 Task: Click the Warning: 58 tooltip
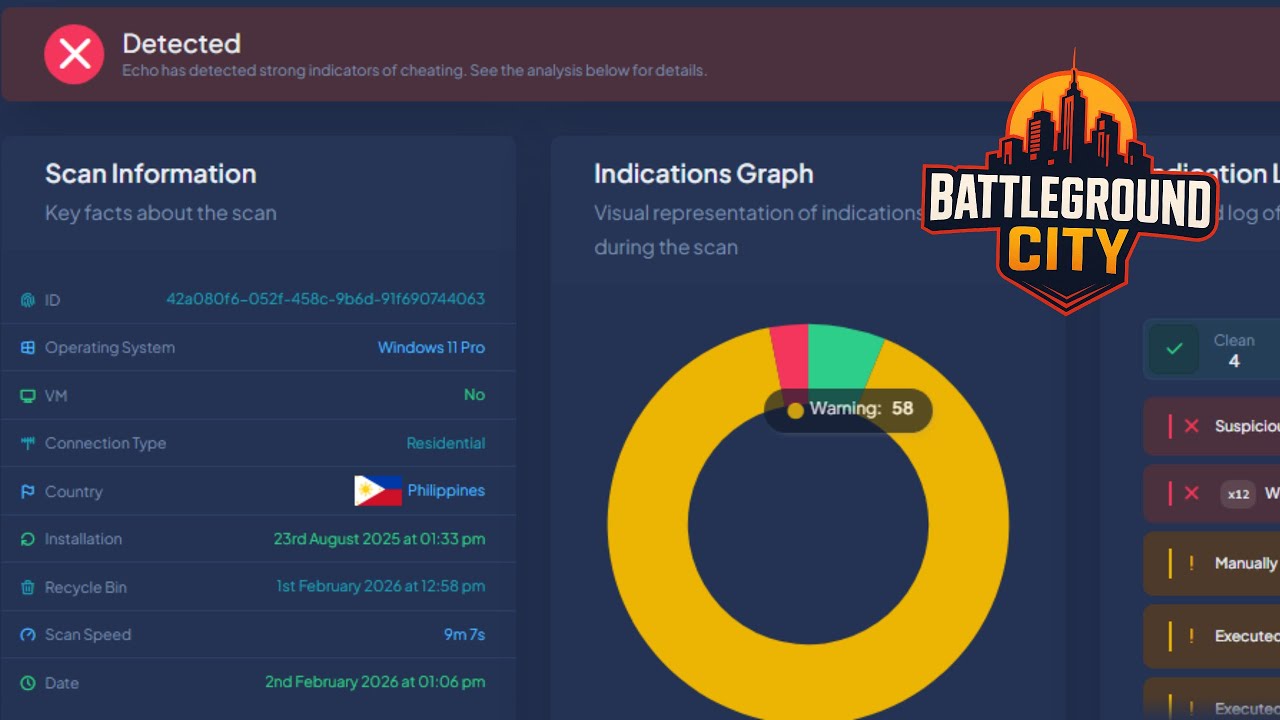pos(848,409)
